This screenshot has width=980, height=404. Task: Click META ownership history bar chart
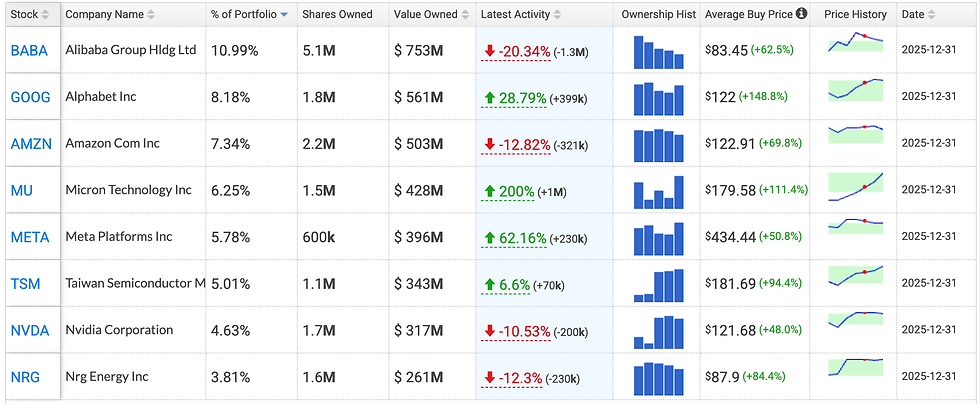pos(659,239)
